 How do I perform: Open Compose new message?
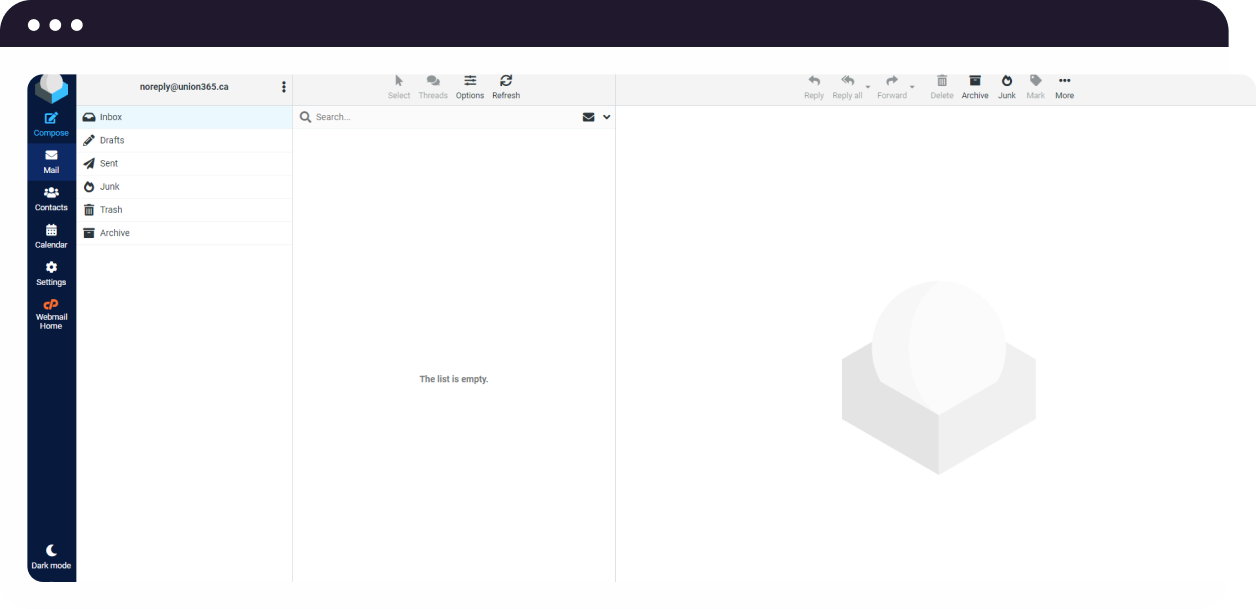[x=51, y=124]
